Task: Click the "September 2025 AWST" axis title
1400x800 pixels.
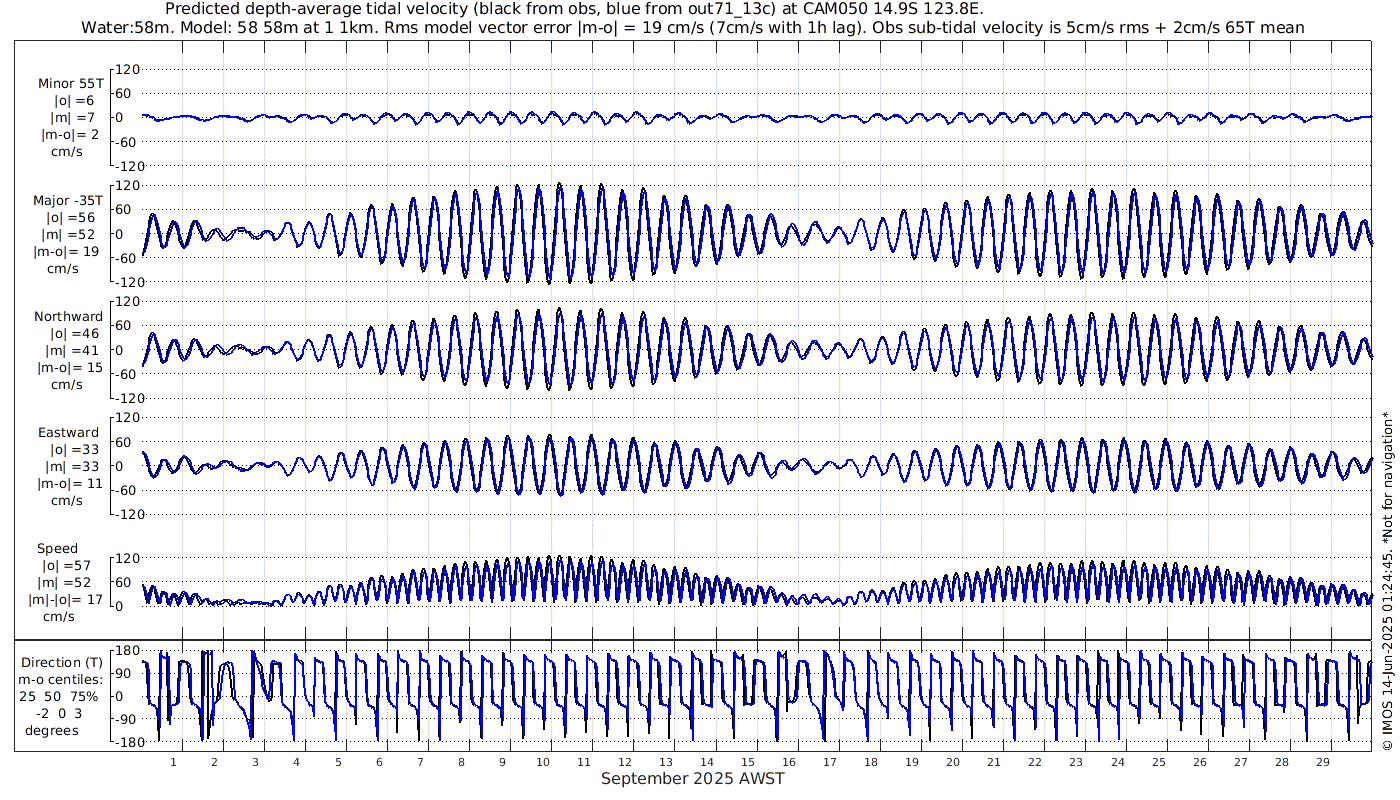Action: (x=693, y=779)
